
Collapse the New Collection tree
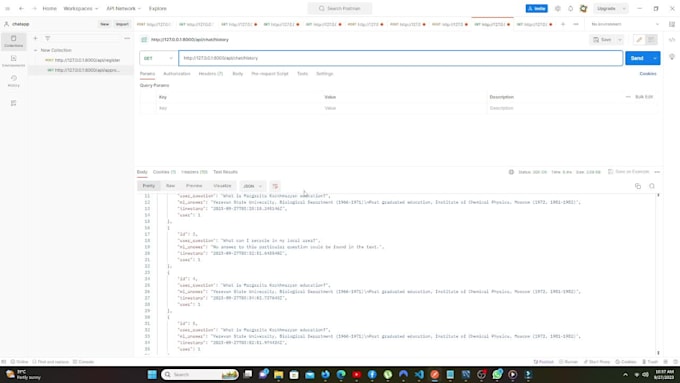pyautogui.click(x=36, y=50)
